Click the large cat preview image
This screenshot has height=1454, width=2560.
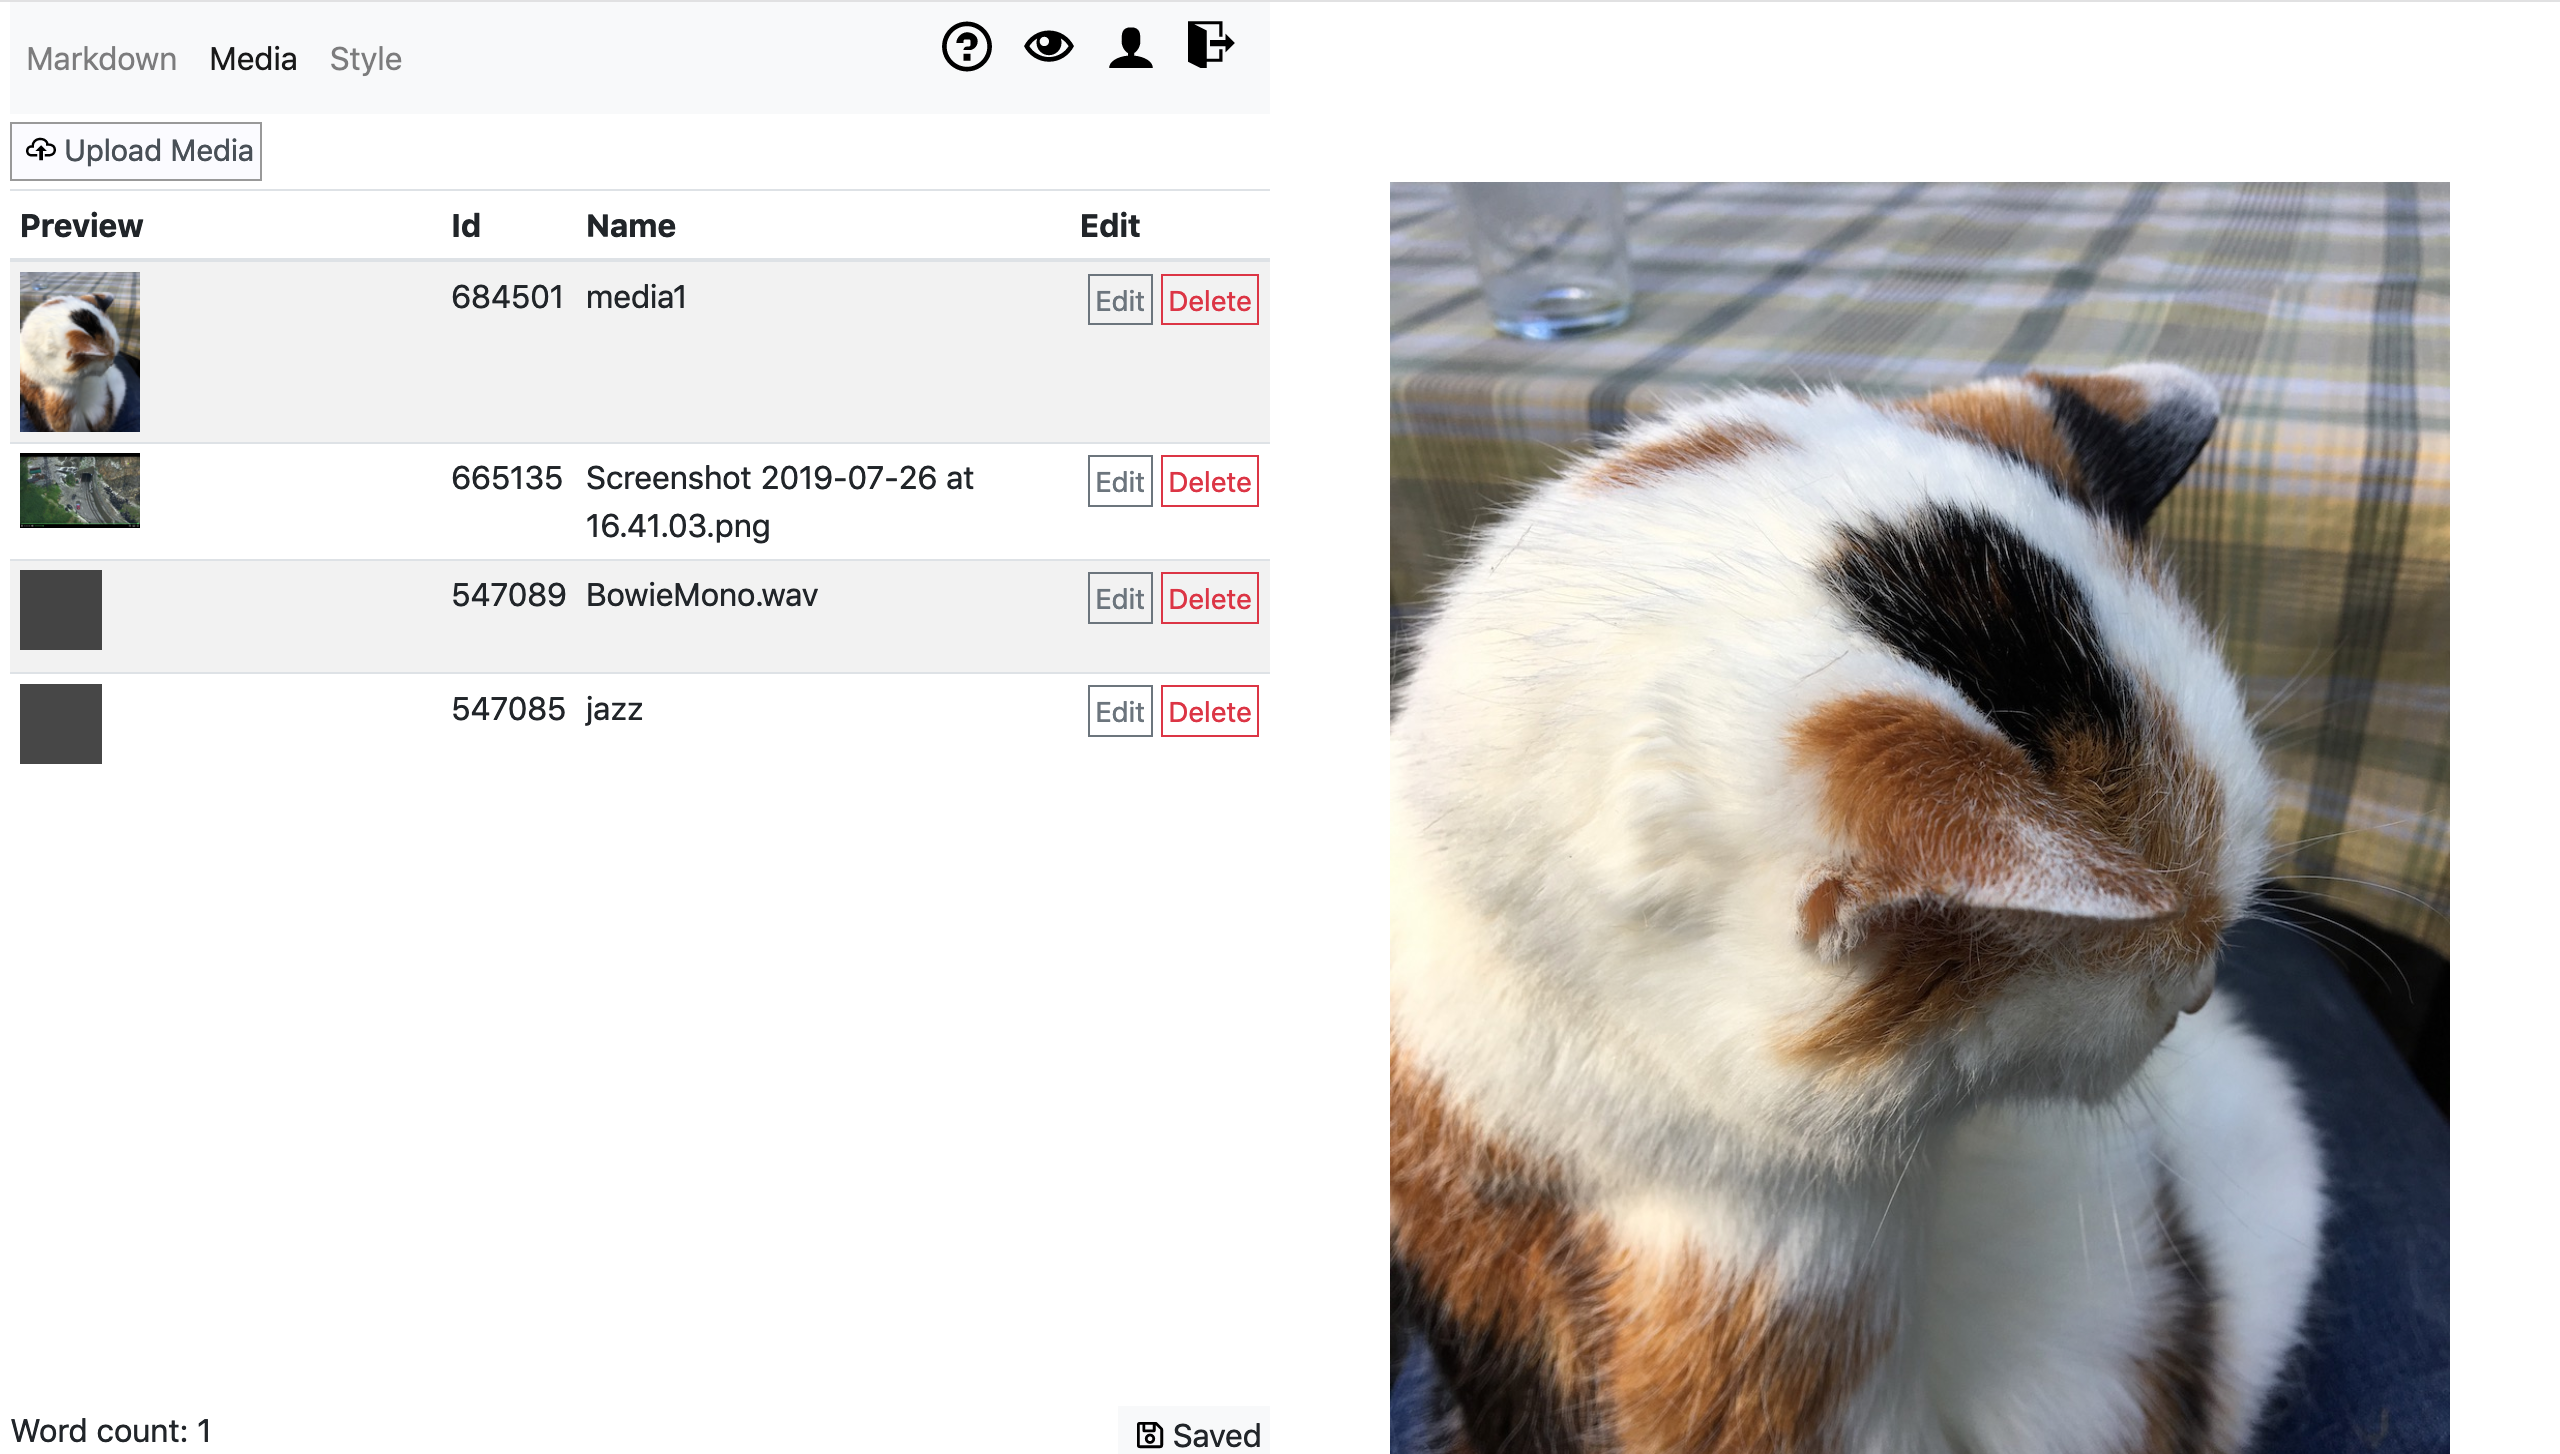(x=1919, y=817)
